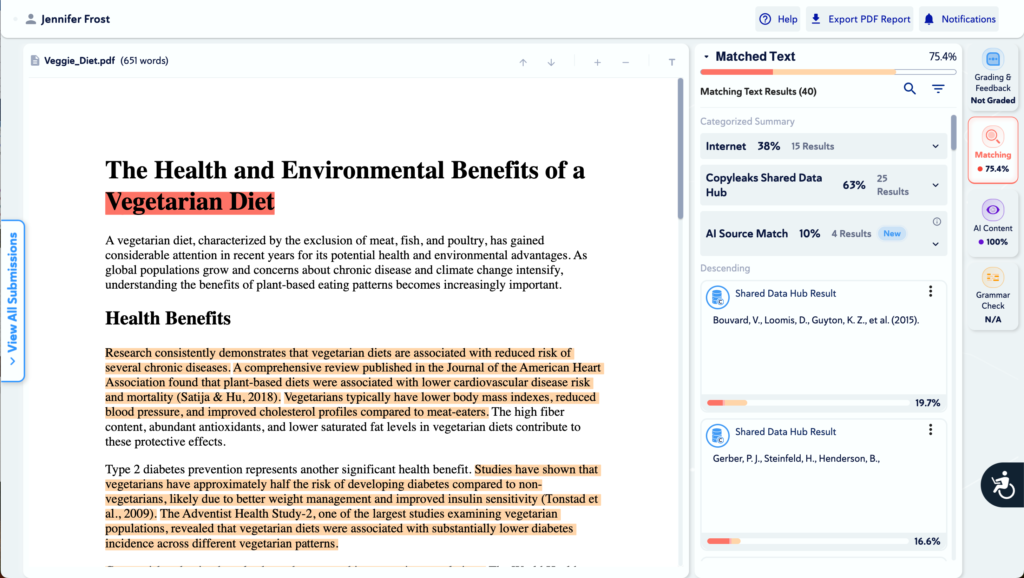The width and height of the screenshot is (1024, 578).
Task: Open accessibility options widget
Action: click(x=1001, y=484)
